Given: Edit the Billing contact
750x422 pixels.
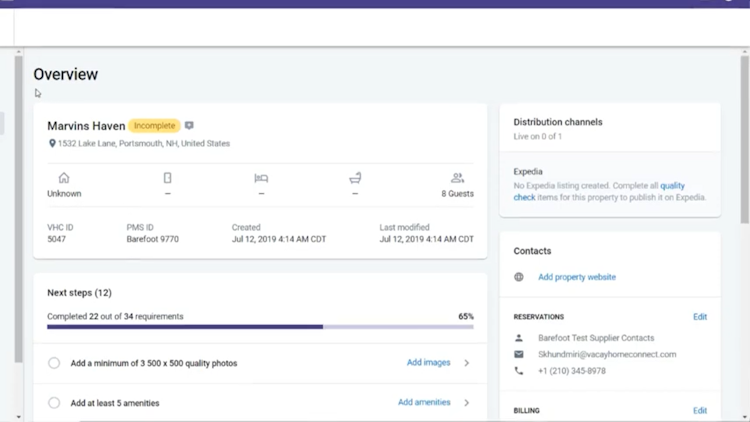Looking at the screenshot, I should (x=700, y=411).
